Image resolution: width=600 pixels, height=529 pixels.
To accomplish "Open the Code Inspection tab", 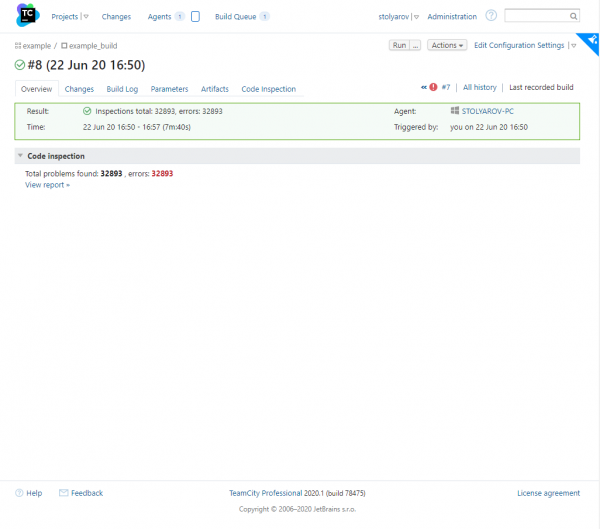I will (x=268, y=89).
